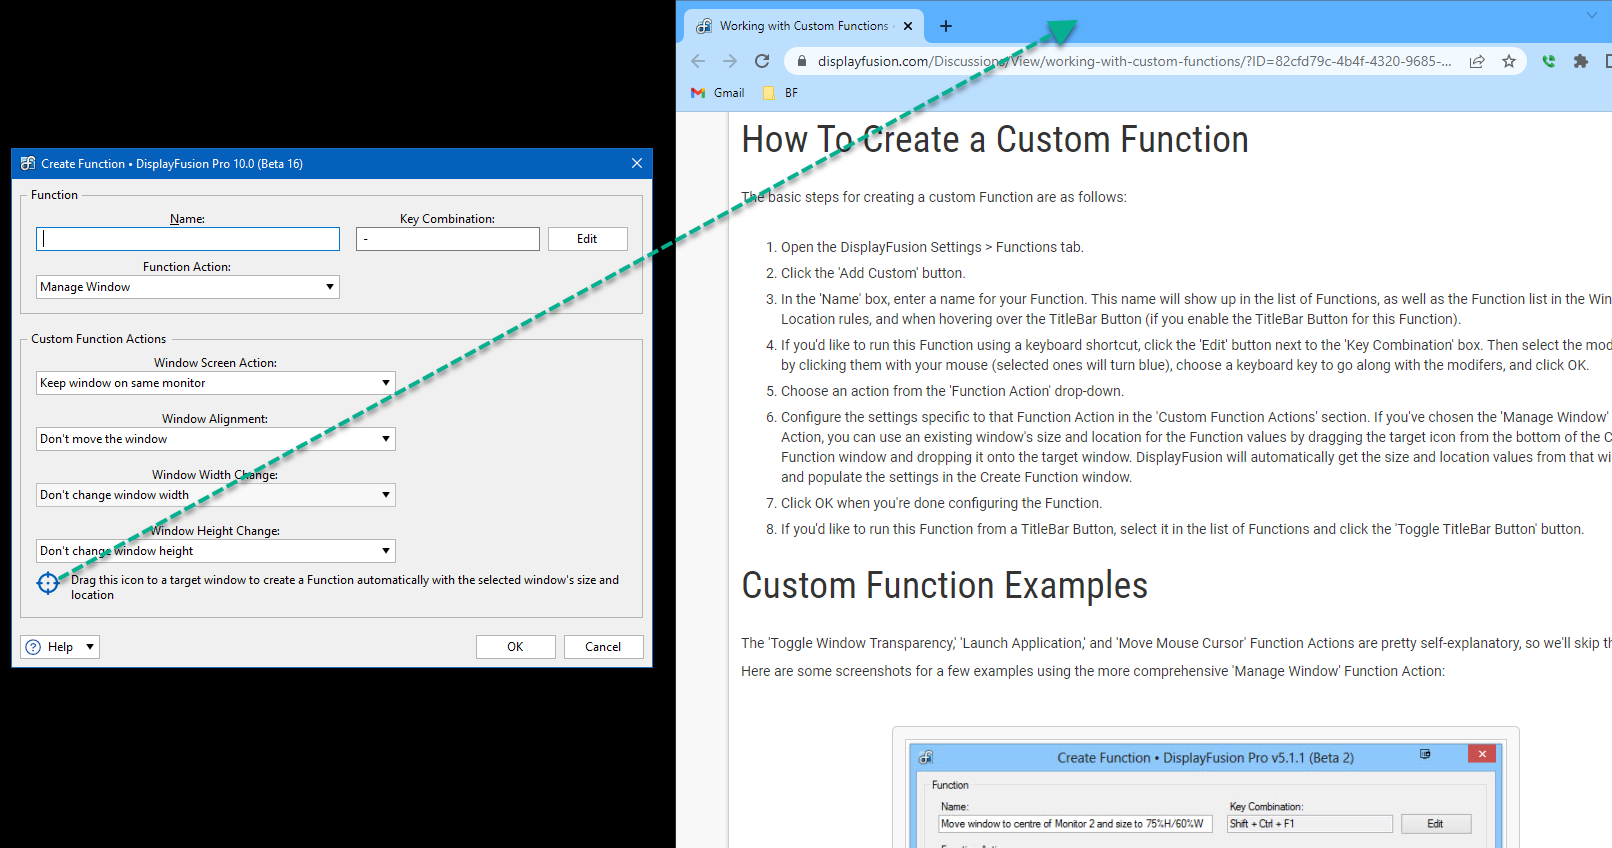Close the Create Function dialog
Image resolution: width=1612 pixels, height=848 pixels.
click(637, 163)
